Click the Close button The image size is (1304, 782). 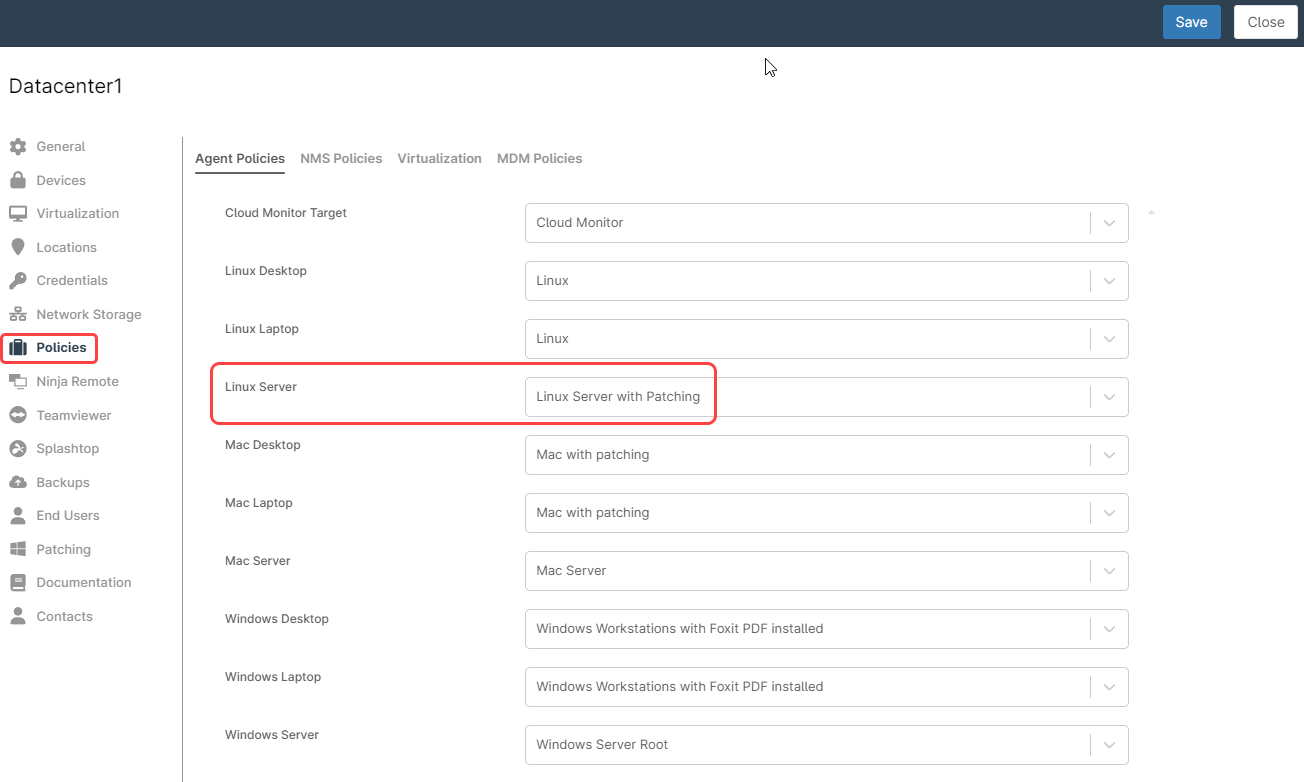click(1265, 22)
